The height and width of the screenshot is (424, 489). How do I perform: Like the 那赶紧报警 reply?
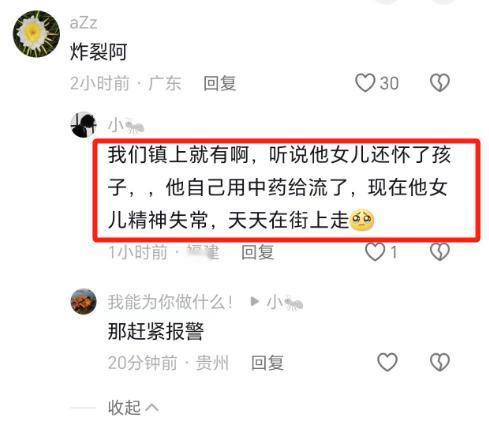point(387,362)
